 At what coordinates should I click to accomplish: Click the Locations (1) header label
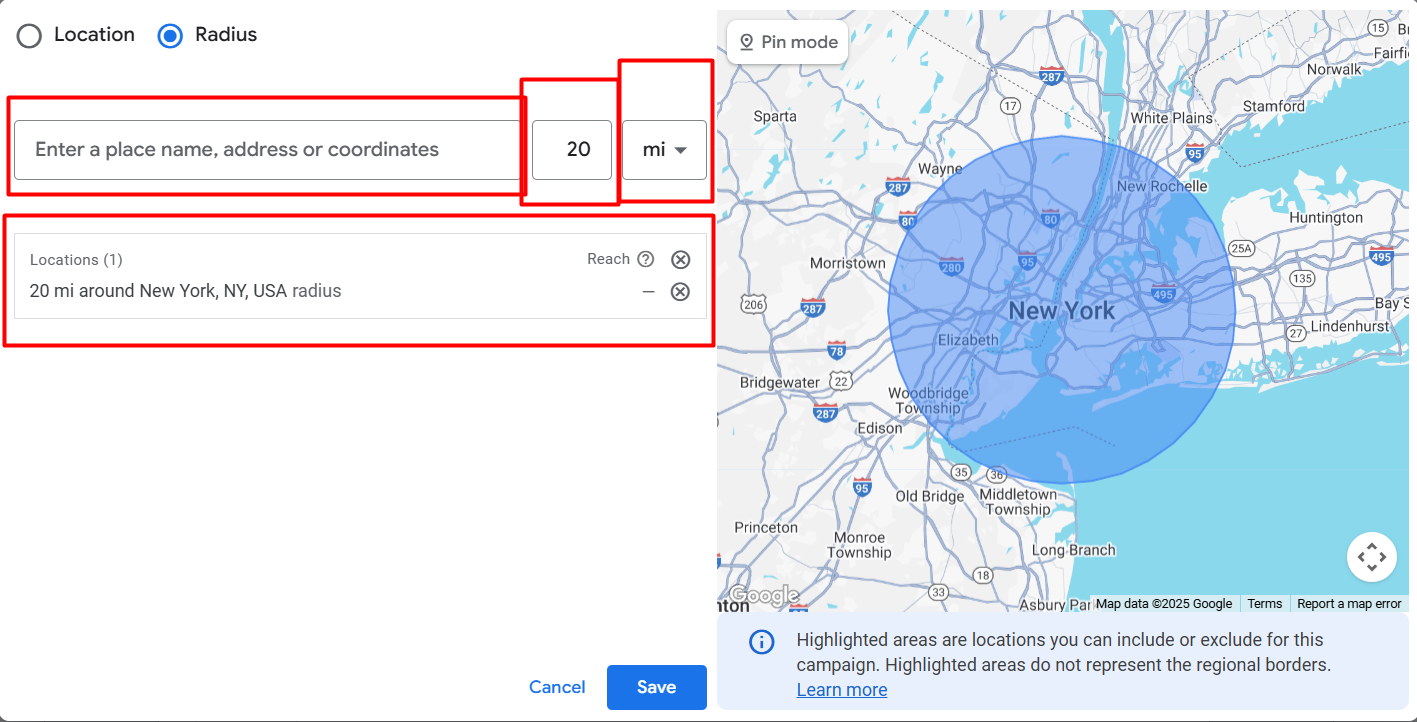(x=76, y=260)
